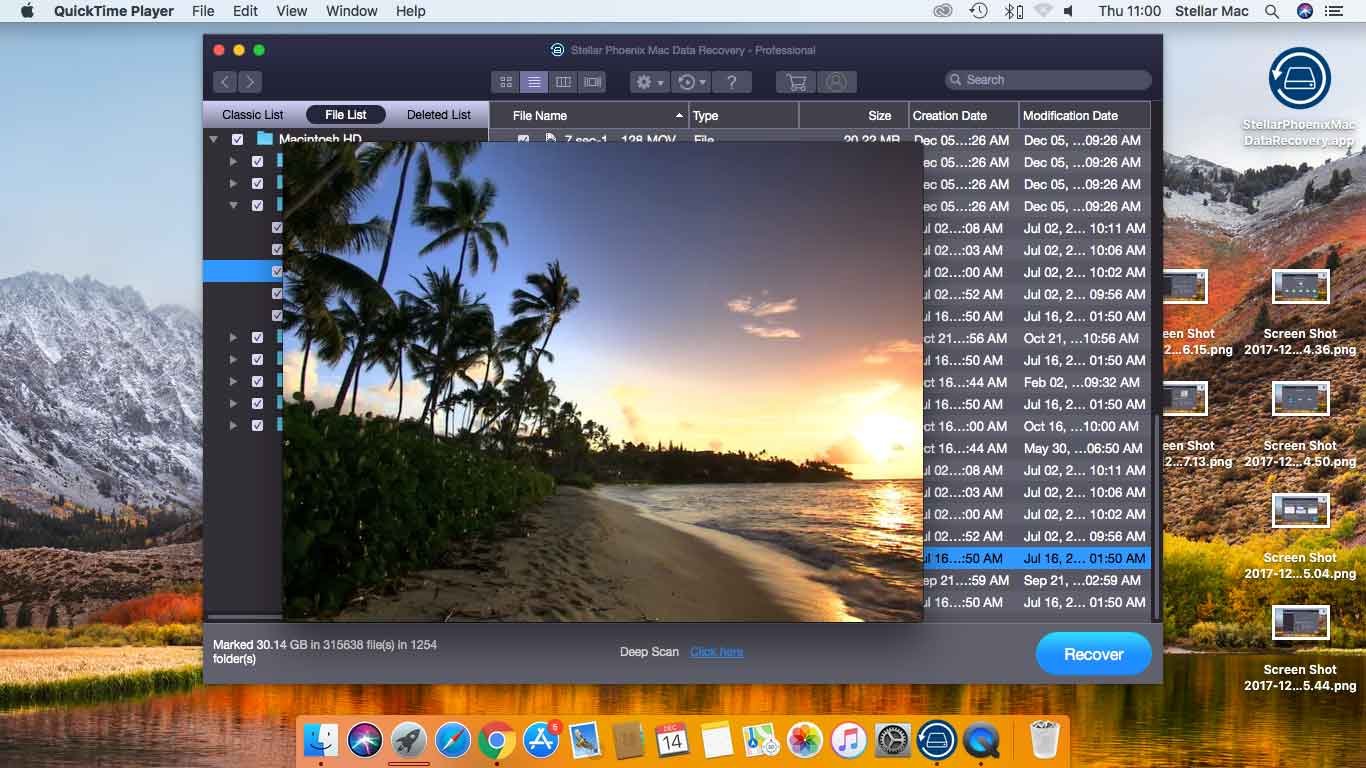
Task: Select row modified 'May 30, ...06:50 AM'
Action: (1035, 448)
